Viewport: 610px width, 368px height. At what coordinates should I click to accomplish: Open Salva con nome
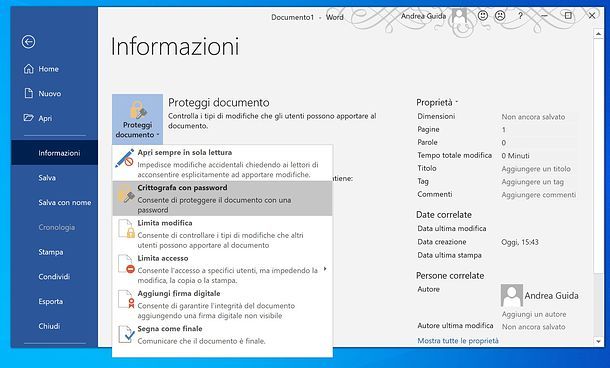click(x=54, y=202)
